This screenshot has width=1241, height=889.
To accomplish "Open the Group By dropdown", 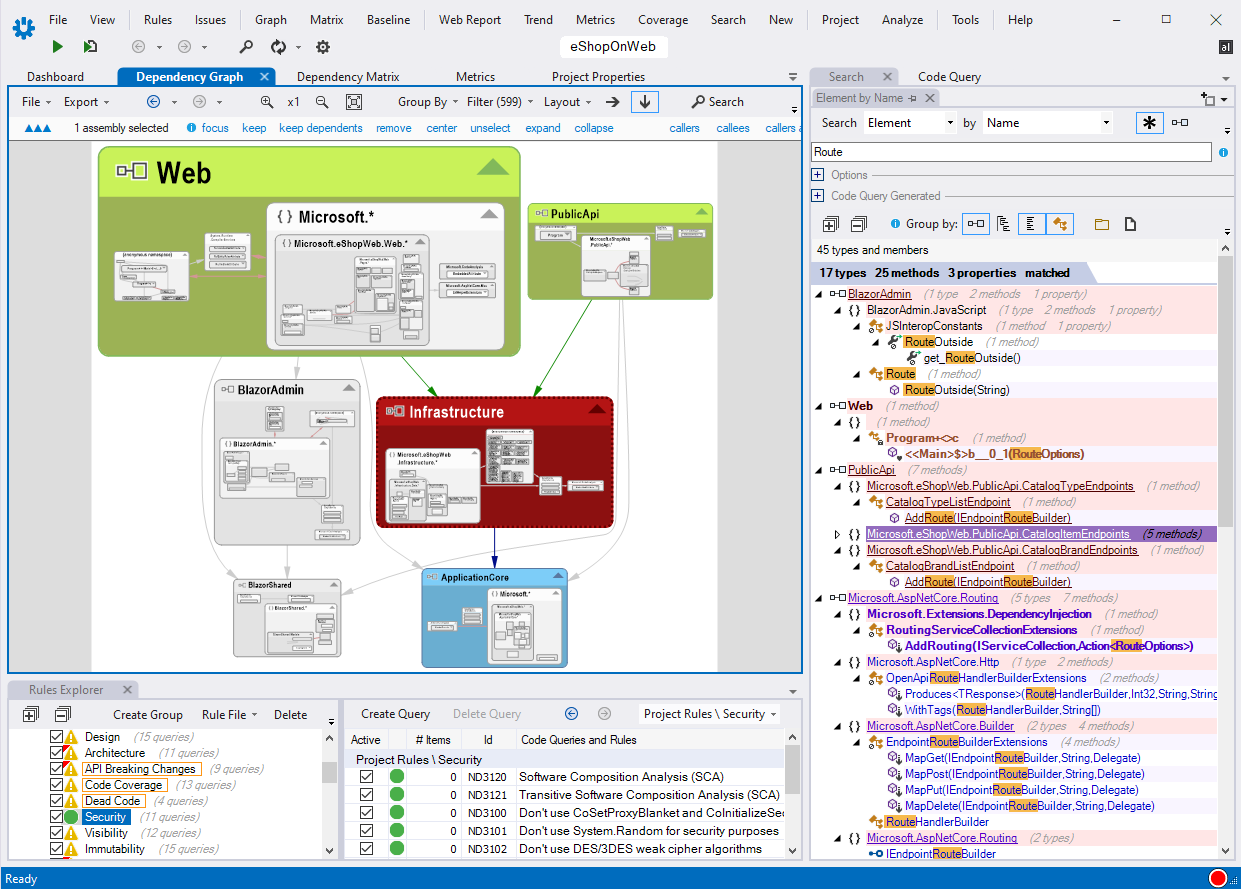I will [428, 102].
